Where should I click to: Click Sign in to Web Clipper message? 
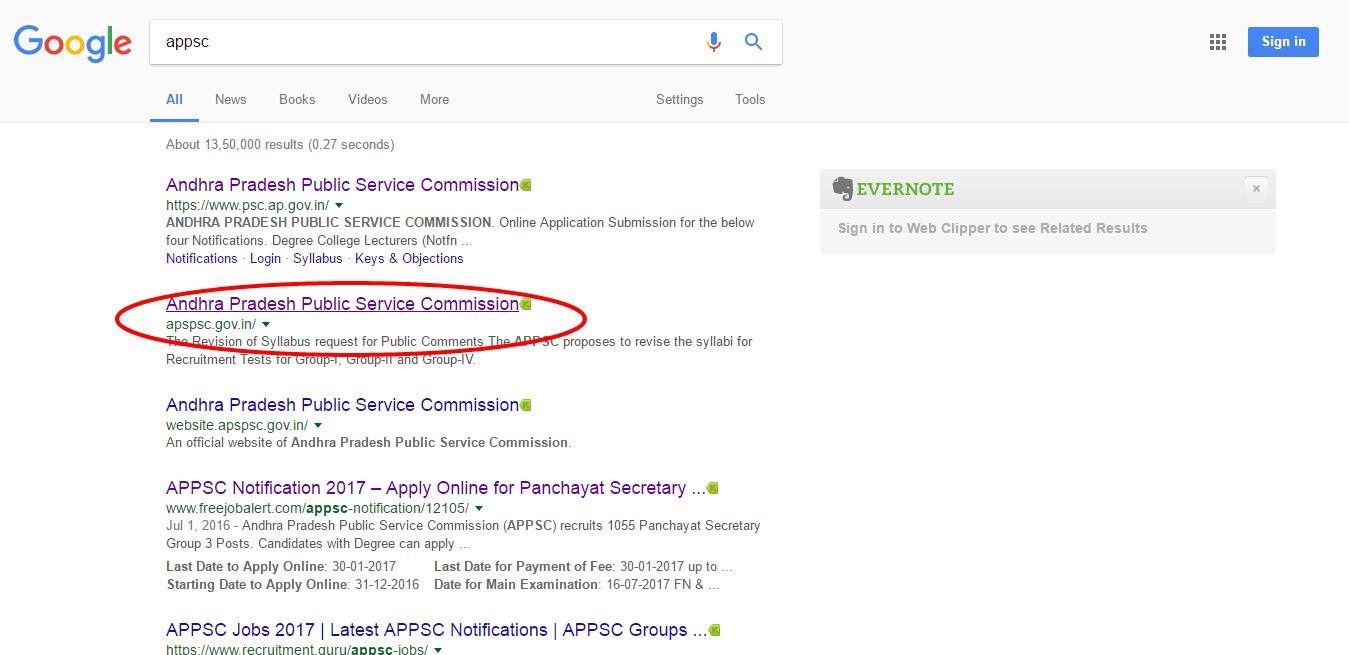point(993,228)
